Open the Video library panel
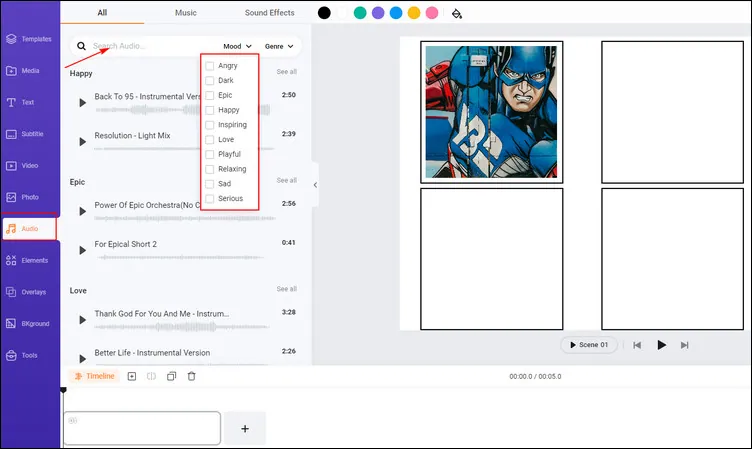 point(22,165)
